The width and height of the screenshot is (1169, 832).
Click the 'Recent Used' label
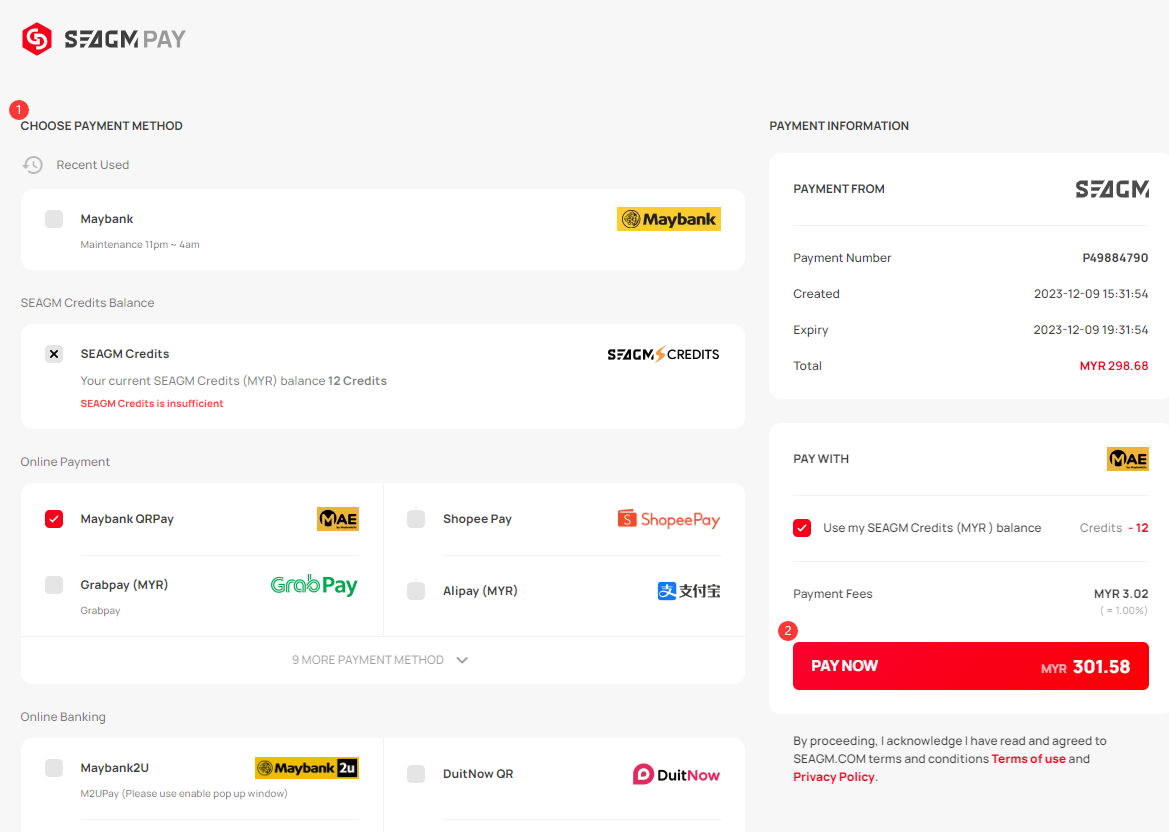[x=92, y=165]
